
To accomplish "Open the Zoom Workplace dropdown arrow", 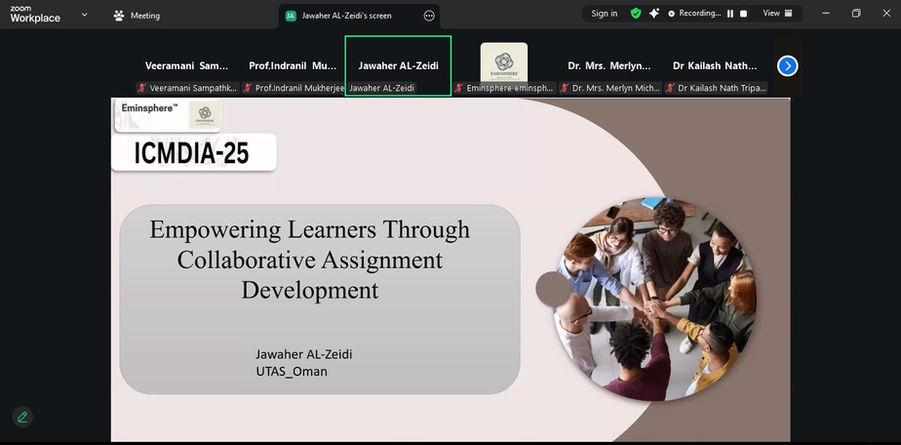I will (84, 14).
